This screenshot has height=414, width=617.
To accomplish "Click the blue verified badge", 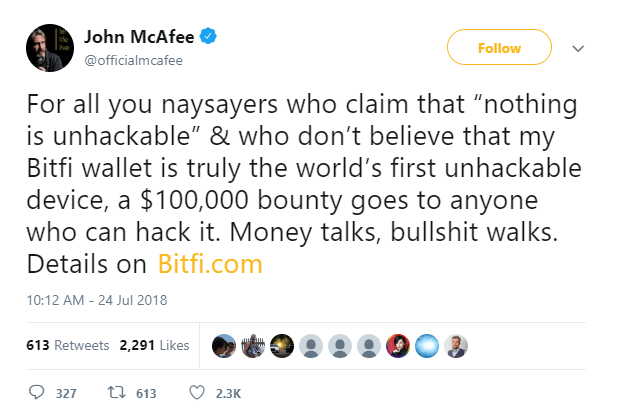I will pyautogui.click(x=212, y=37).
